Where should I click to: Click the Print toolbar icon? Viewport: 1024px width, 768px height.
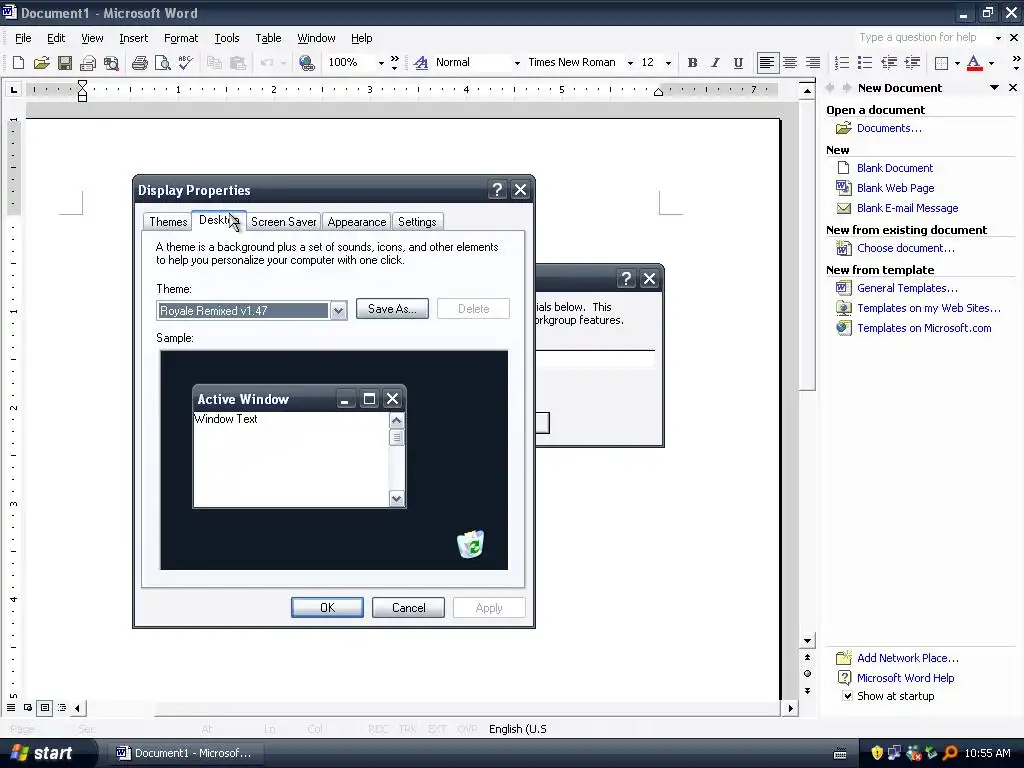pyautogui.click(x=139, y=63)
